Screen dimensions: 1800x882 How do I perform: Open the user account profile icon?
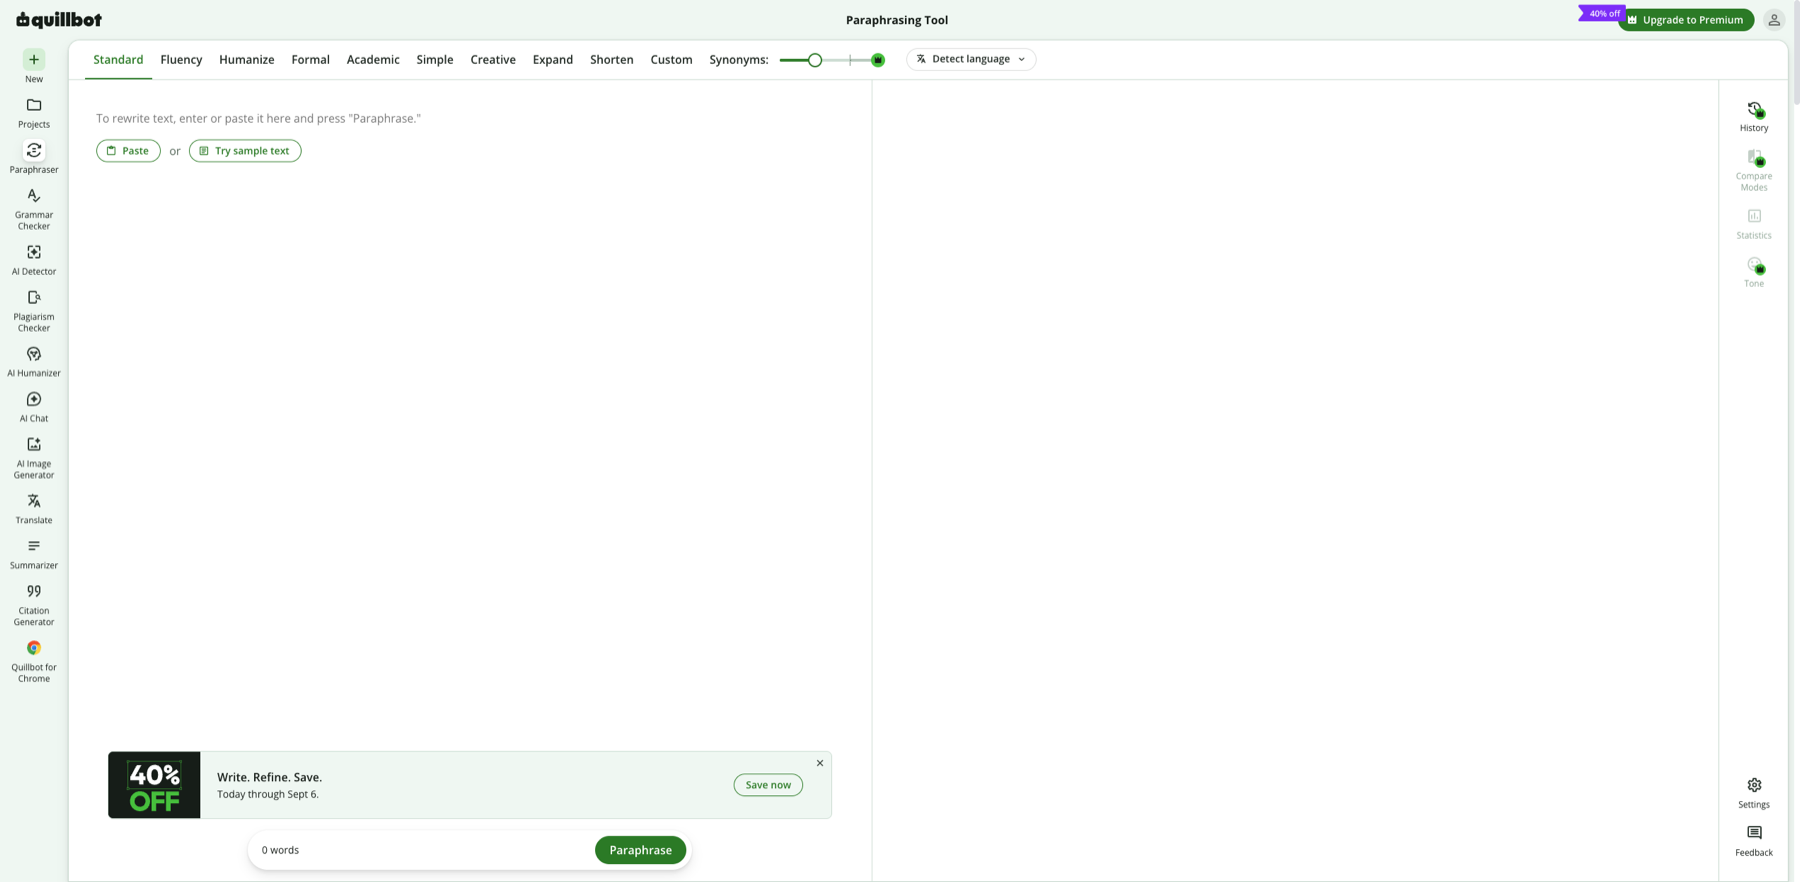tap(1774, 20)
